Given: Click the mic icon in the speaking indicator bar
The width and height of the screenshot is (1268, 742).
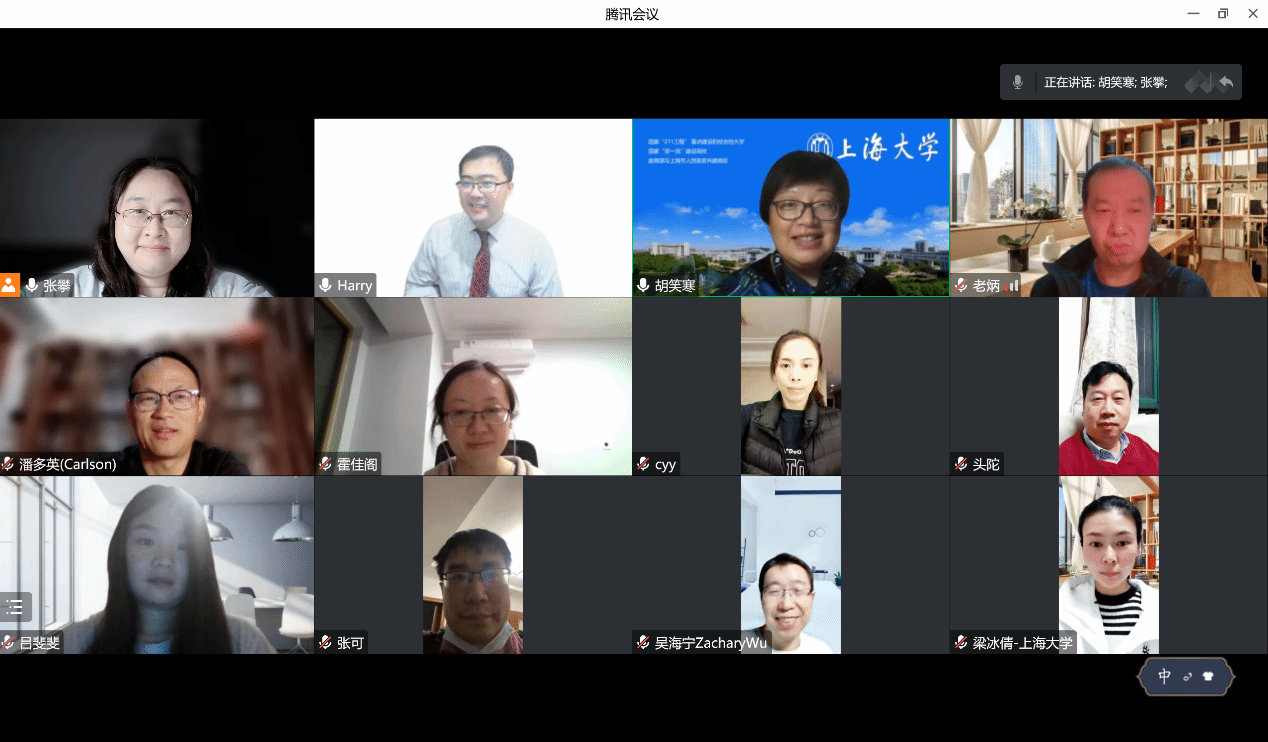Looking at the screenshot, I should (1018, 82).
